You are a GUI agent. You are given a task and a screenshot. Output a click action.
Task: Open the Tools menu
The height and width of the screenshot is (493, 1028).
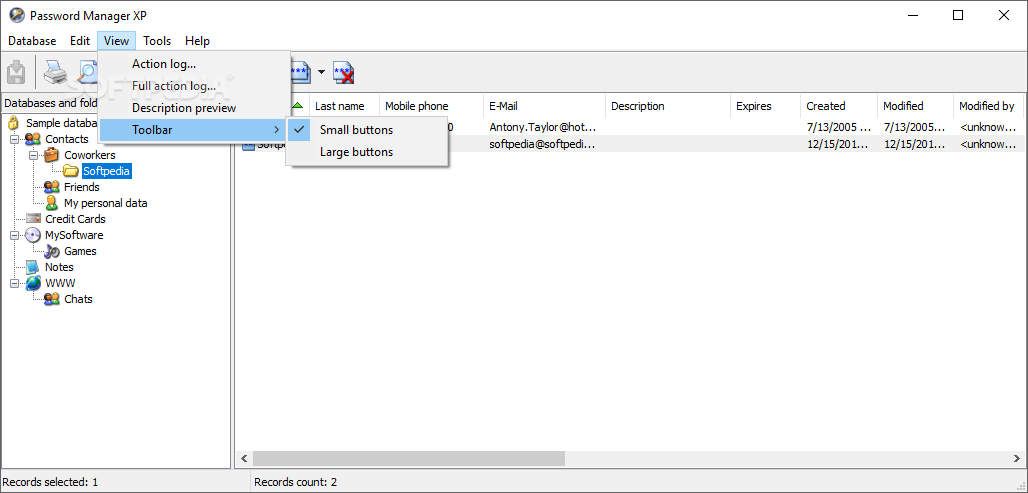pos(157,41)
